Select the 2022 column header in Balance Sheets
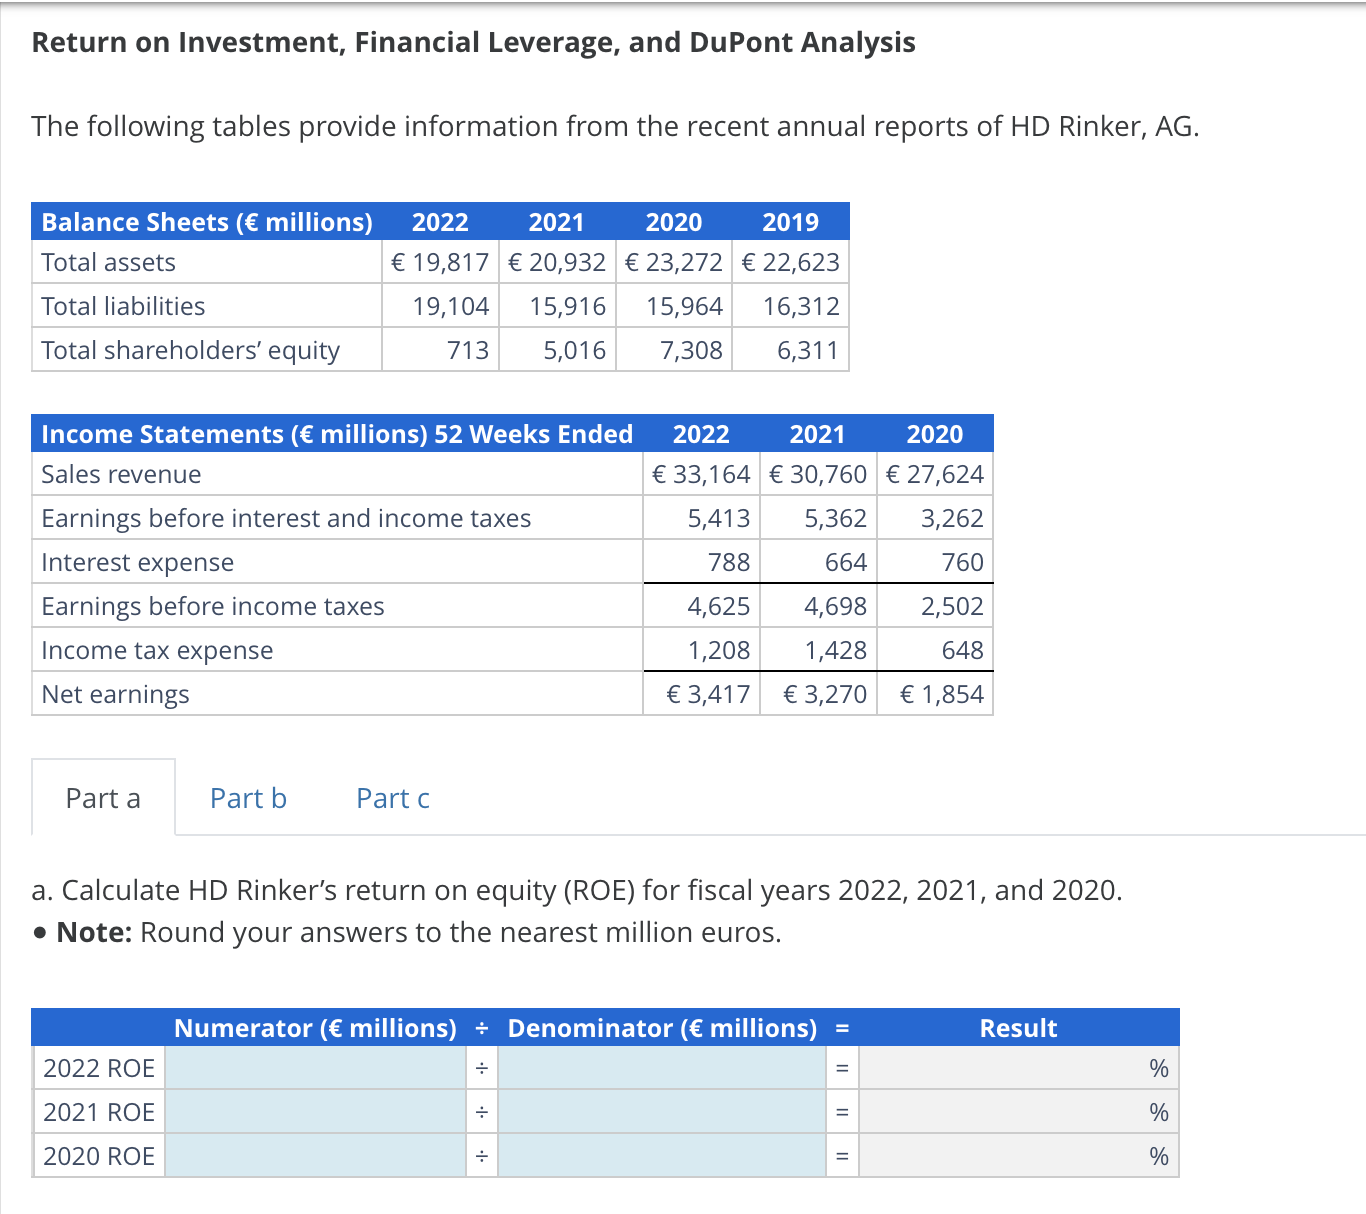The image size is (1366, 1214). (439, 221)
